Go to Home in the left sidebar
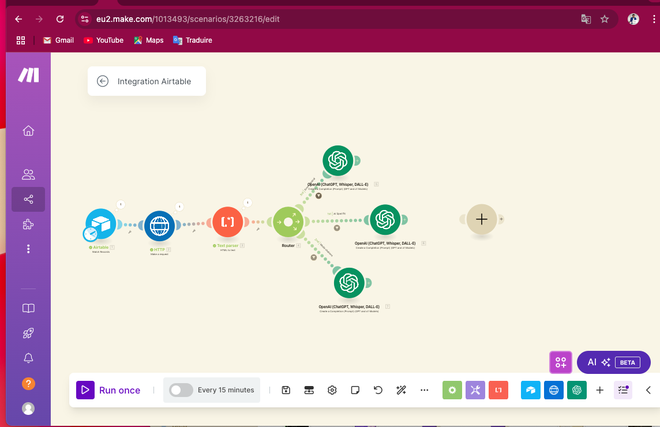The image size is (660, 427). 28,131
